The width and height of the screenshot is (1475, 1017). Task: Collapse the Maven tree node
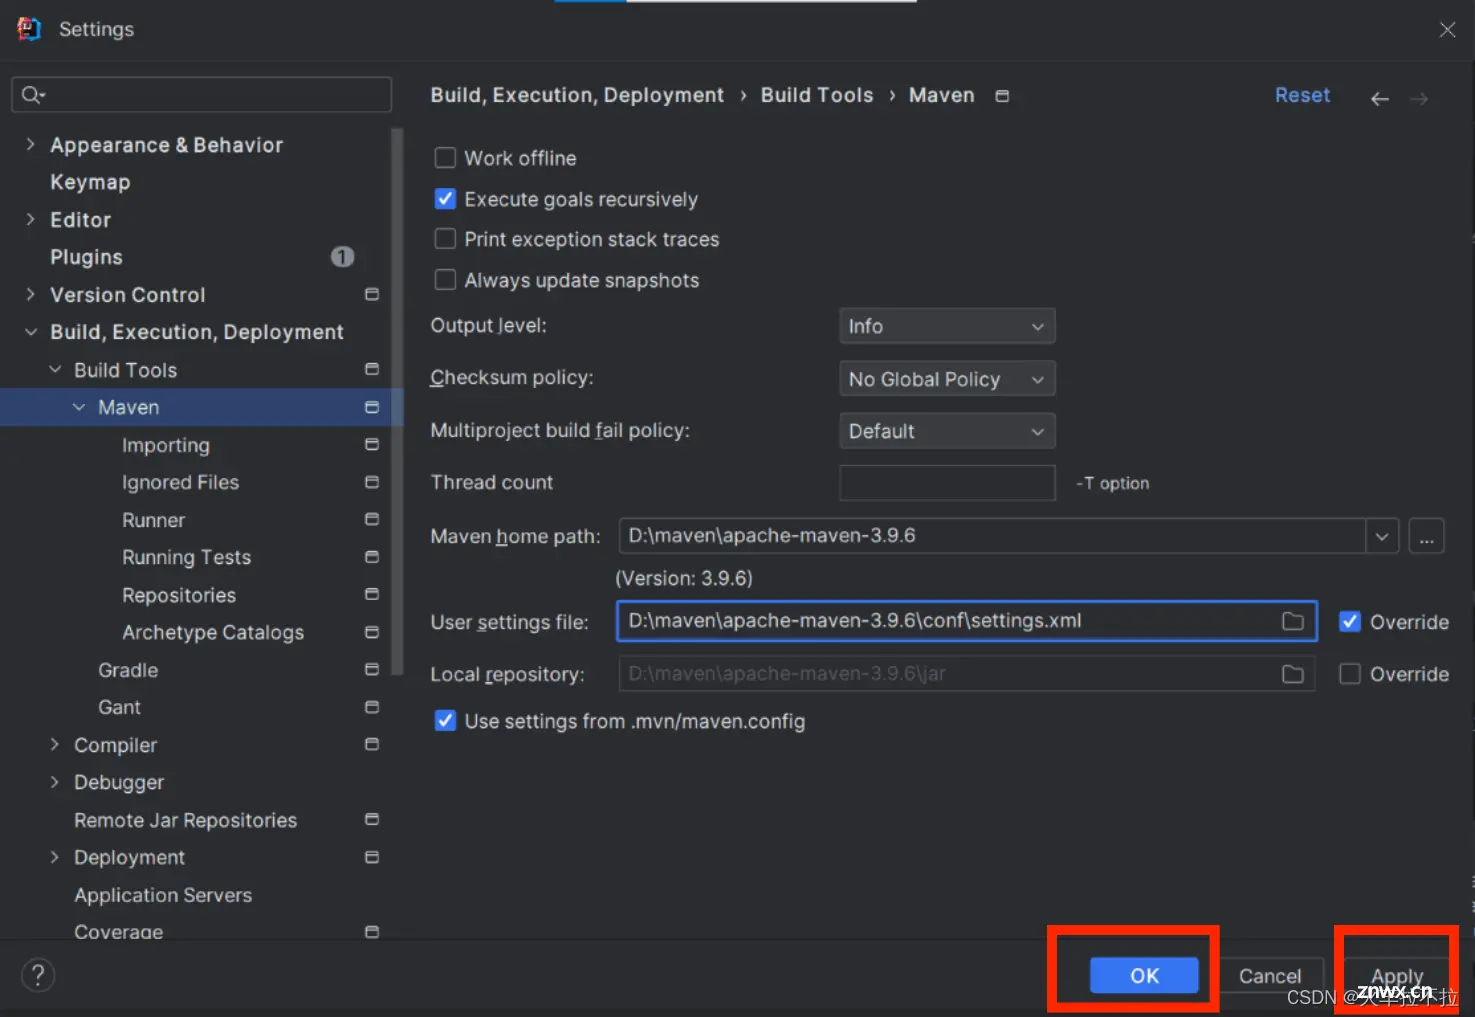(79, 407)
